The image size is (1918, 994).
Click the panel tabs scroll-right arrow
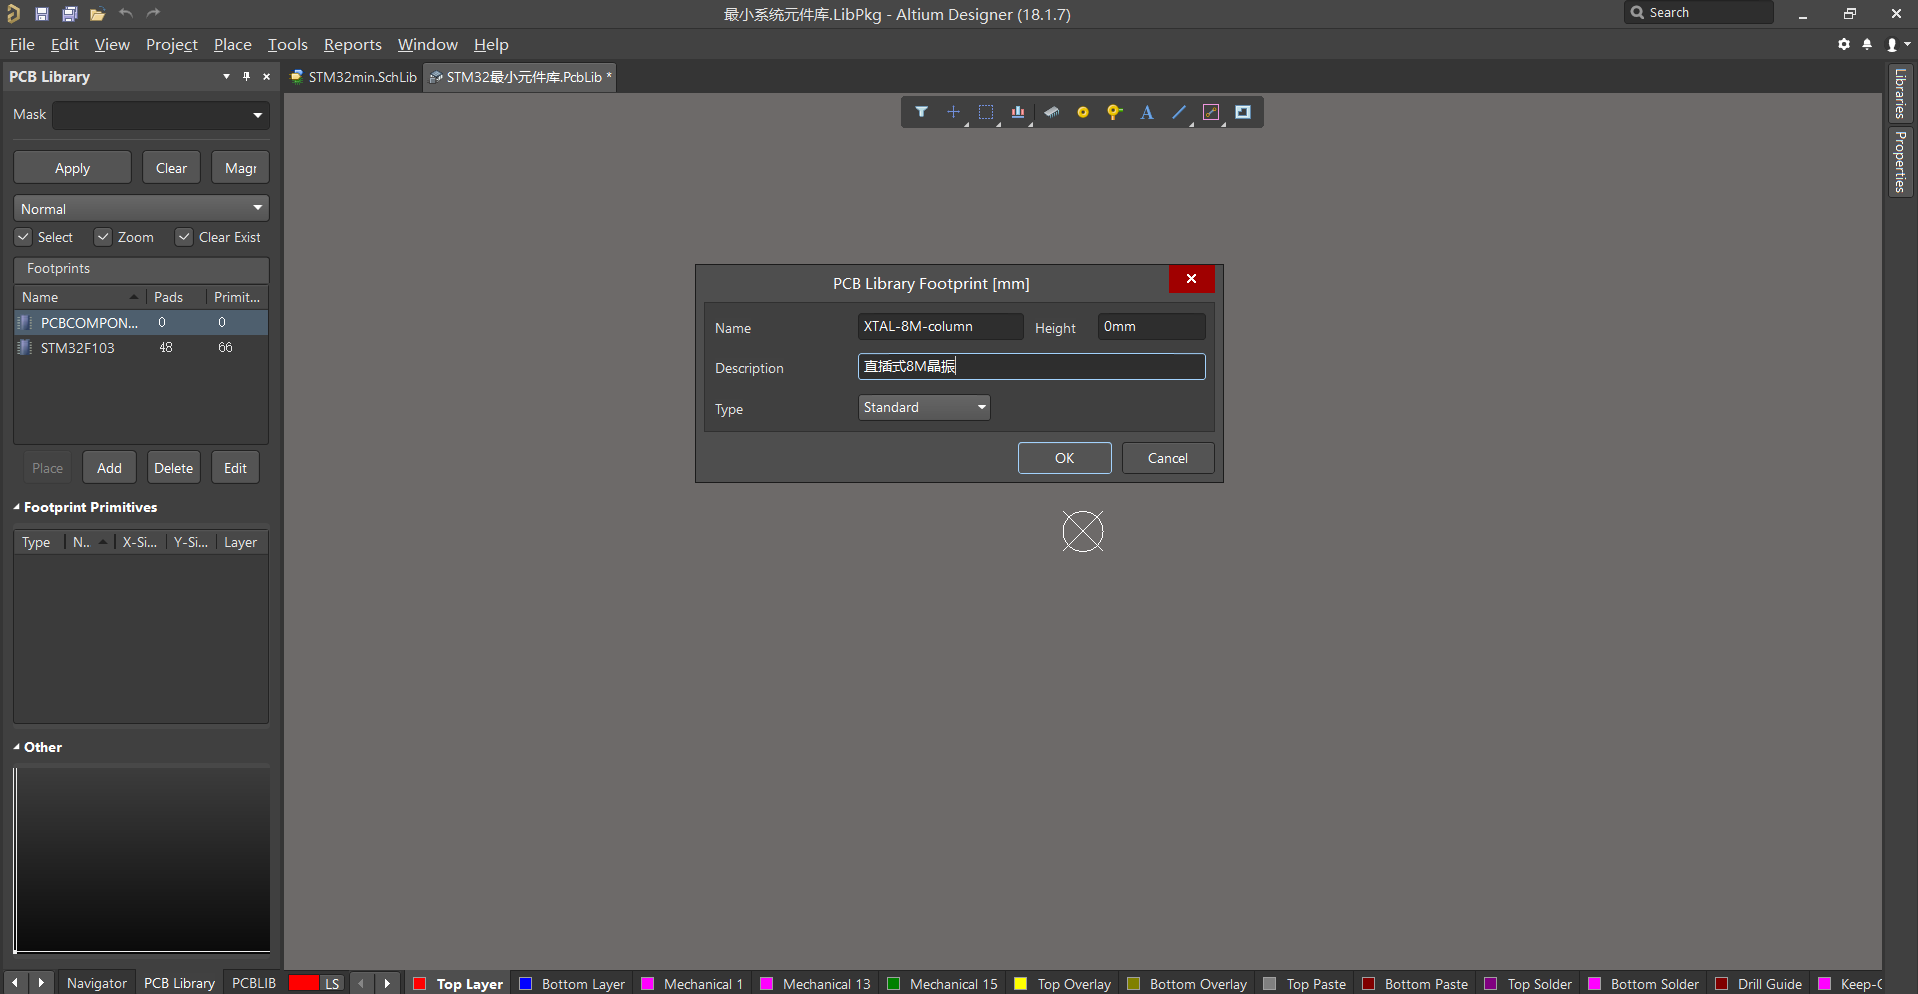(x=41, y=983)
